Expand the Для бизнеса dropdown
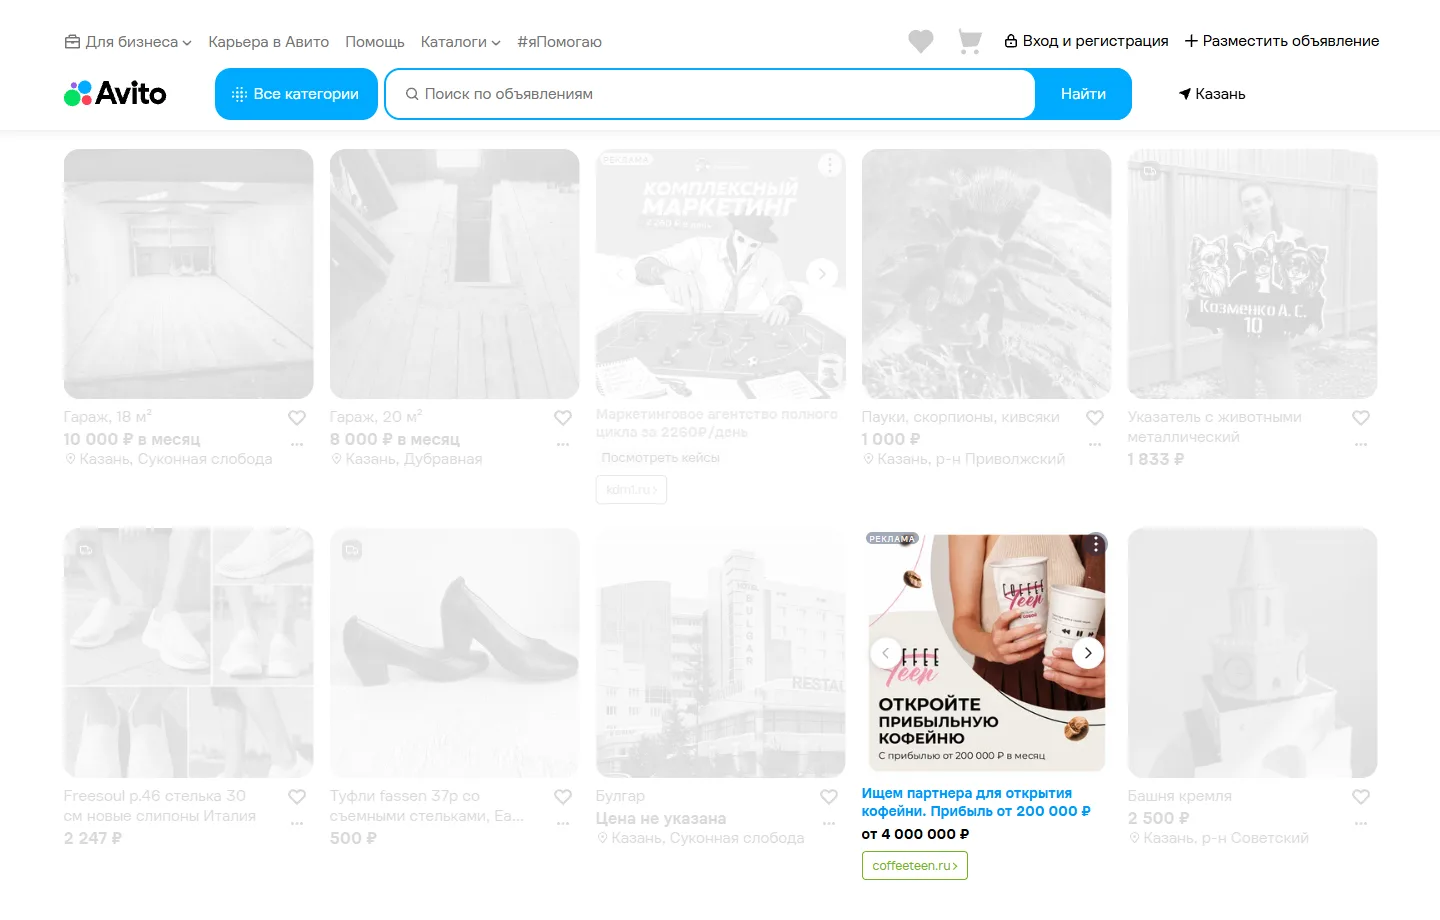This screenshot has height=920, width=1440. (128, 42)
